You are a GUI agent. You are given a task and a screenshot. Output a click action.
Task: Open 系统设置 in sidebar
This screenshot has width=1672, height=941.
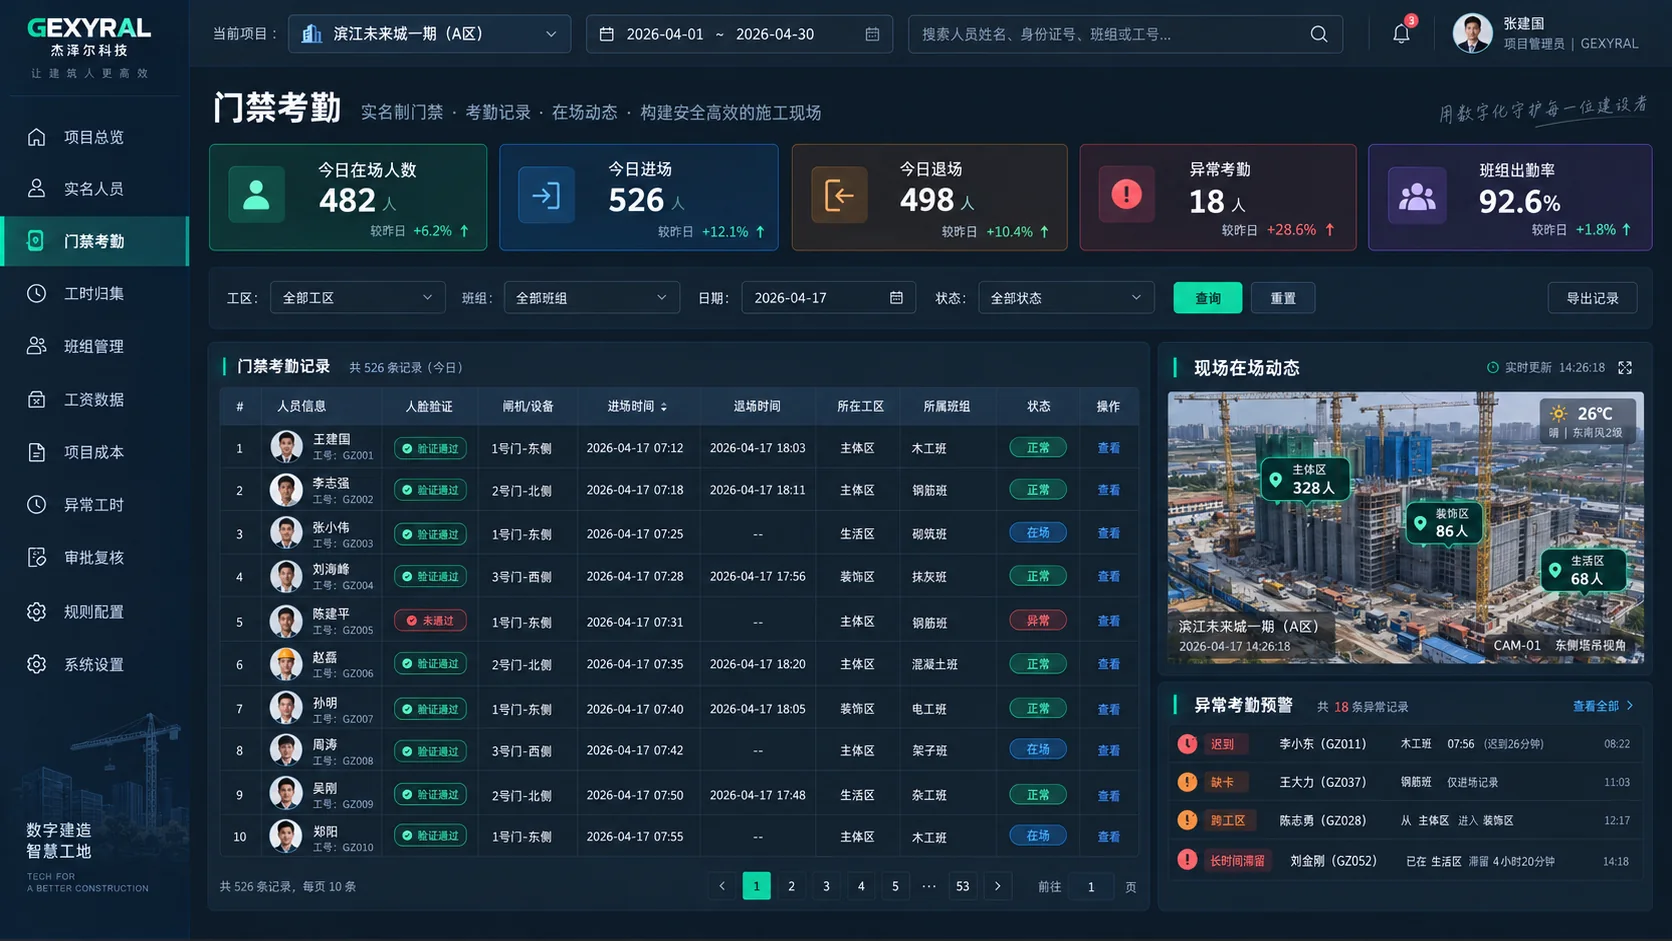pos(94,665)
